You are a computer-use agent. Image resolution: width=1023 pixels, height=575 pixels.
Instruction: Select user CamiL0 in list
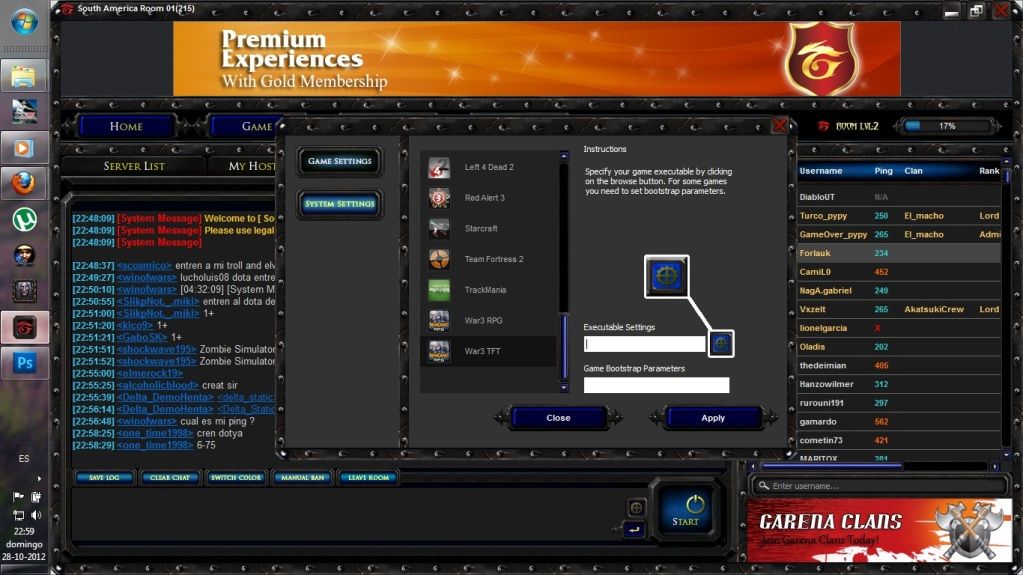[899, 272]
